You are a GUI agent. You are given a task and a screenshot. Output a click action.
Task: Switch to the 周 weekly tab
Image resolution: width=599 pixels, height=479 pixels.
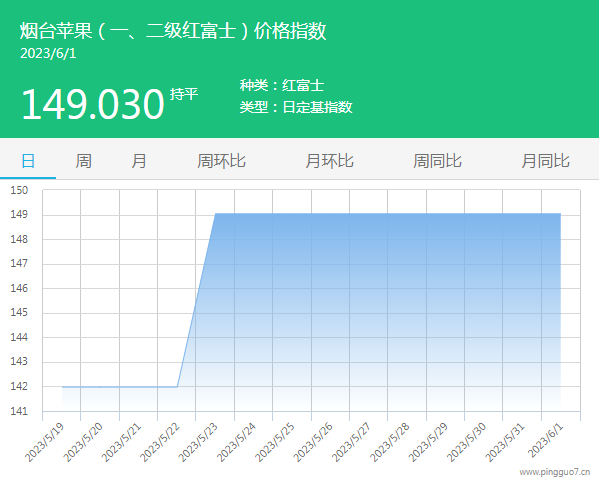coord(83,161)
